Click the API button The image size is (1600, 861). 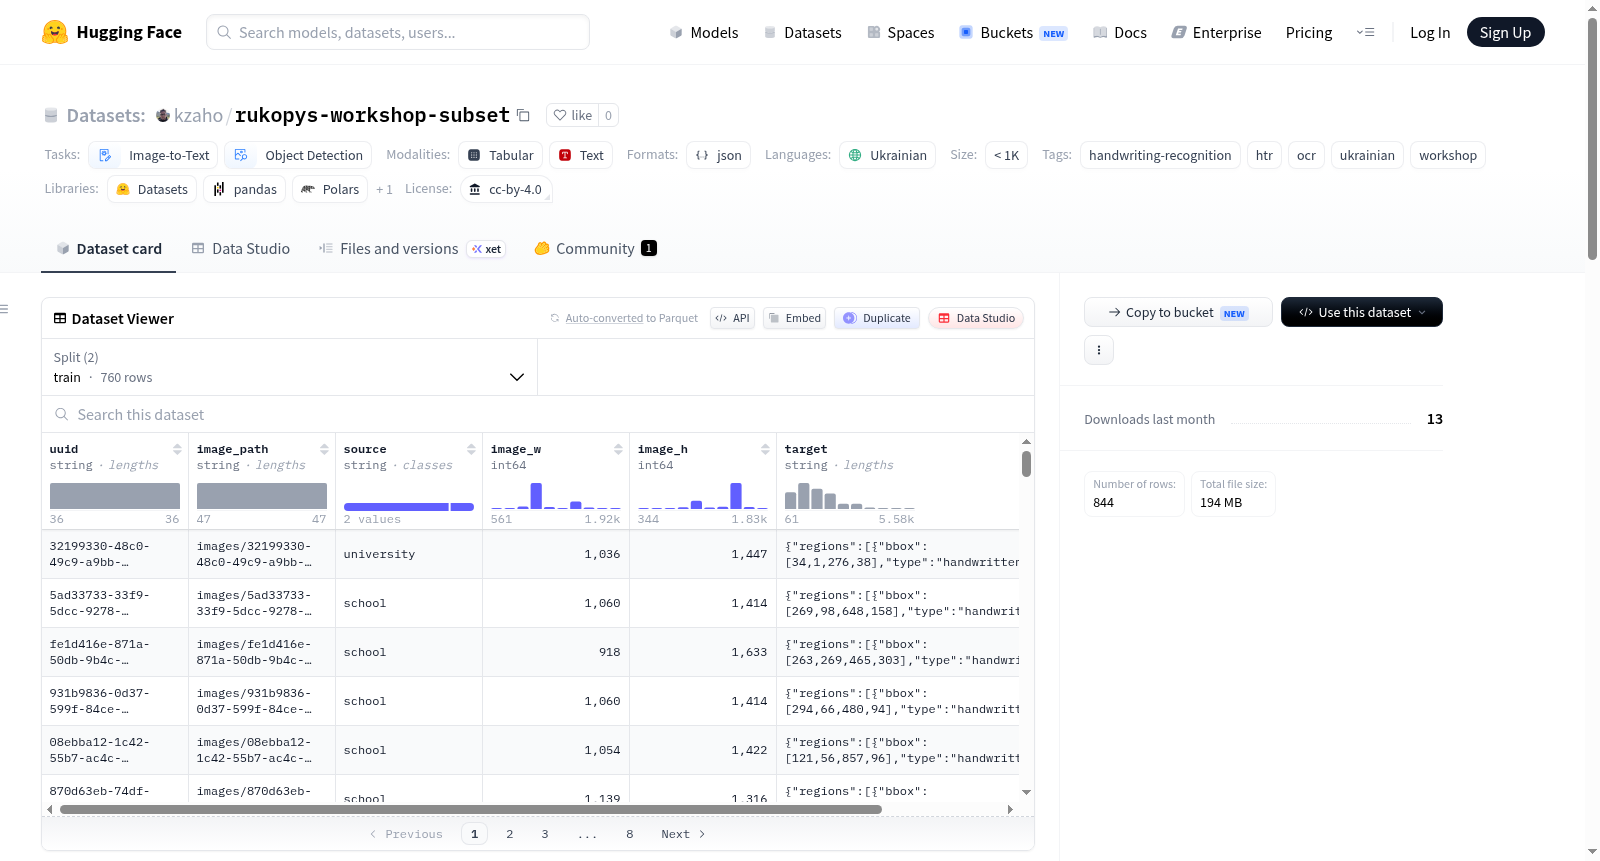pyautogui.click(x=732, y=318)
